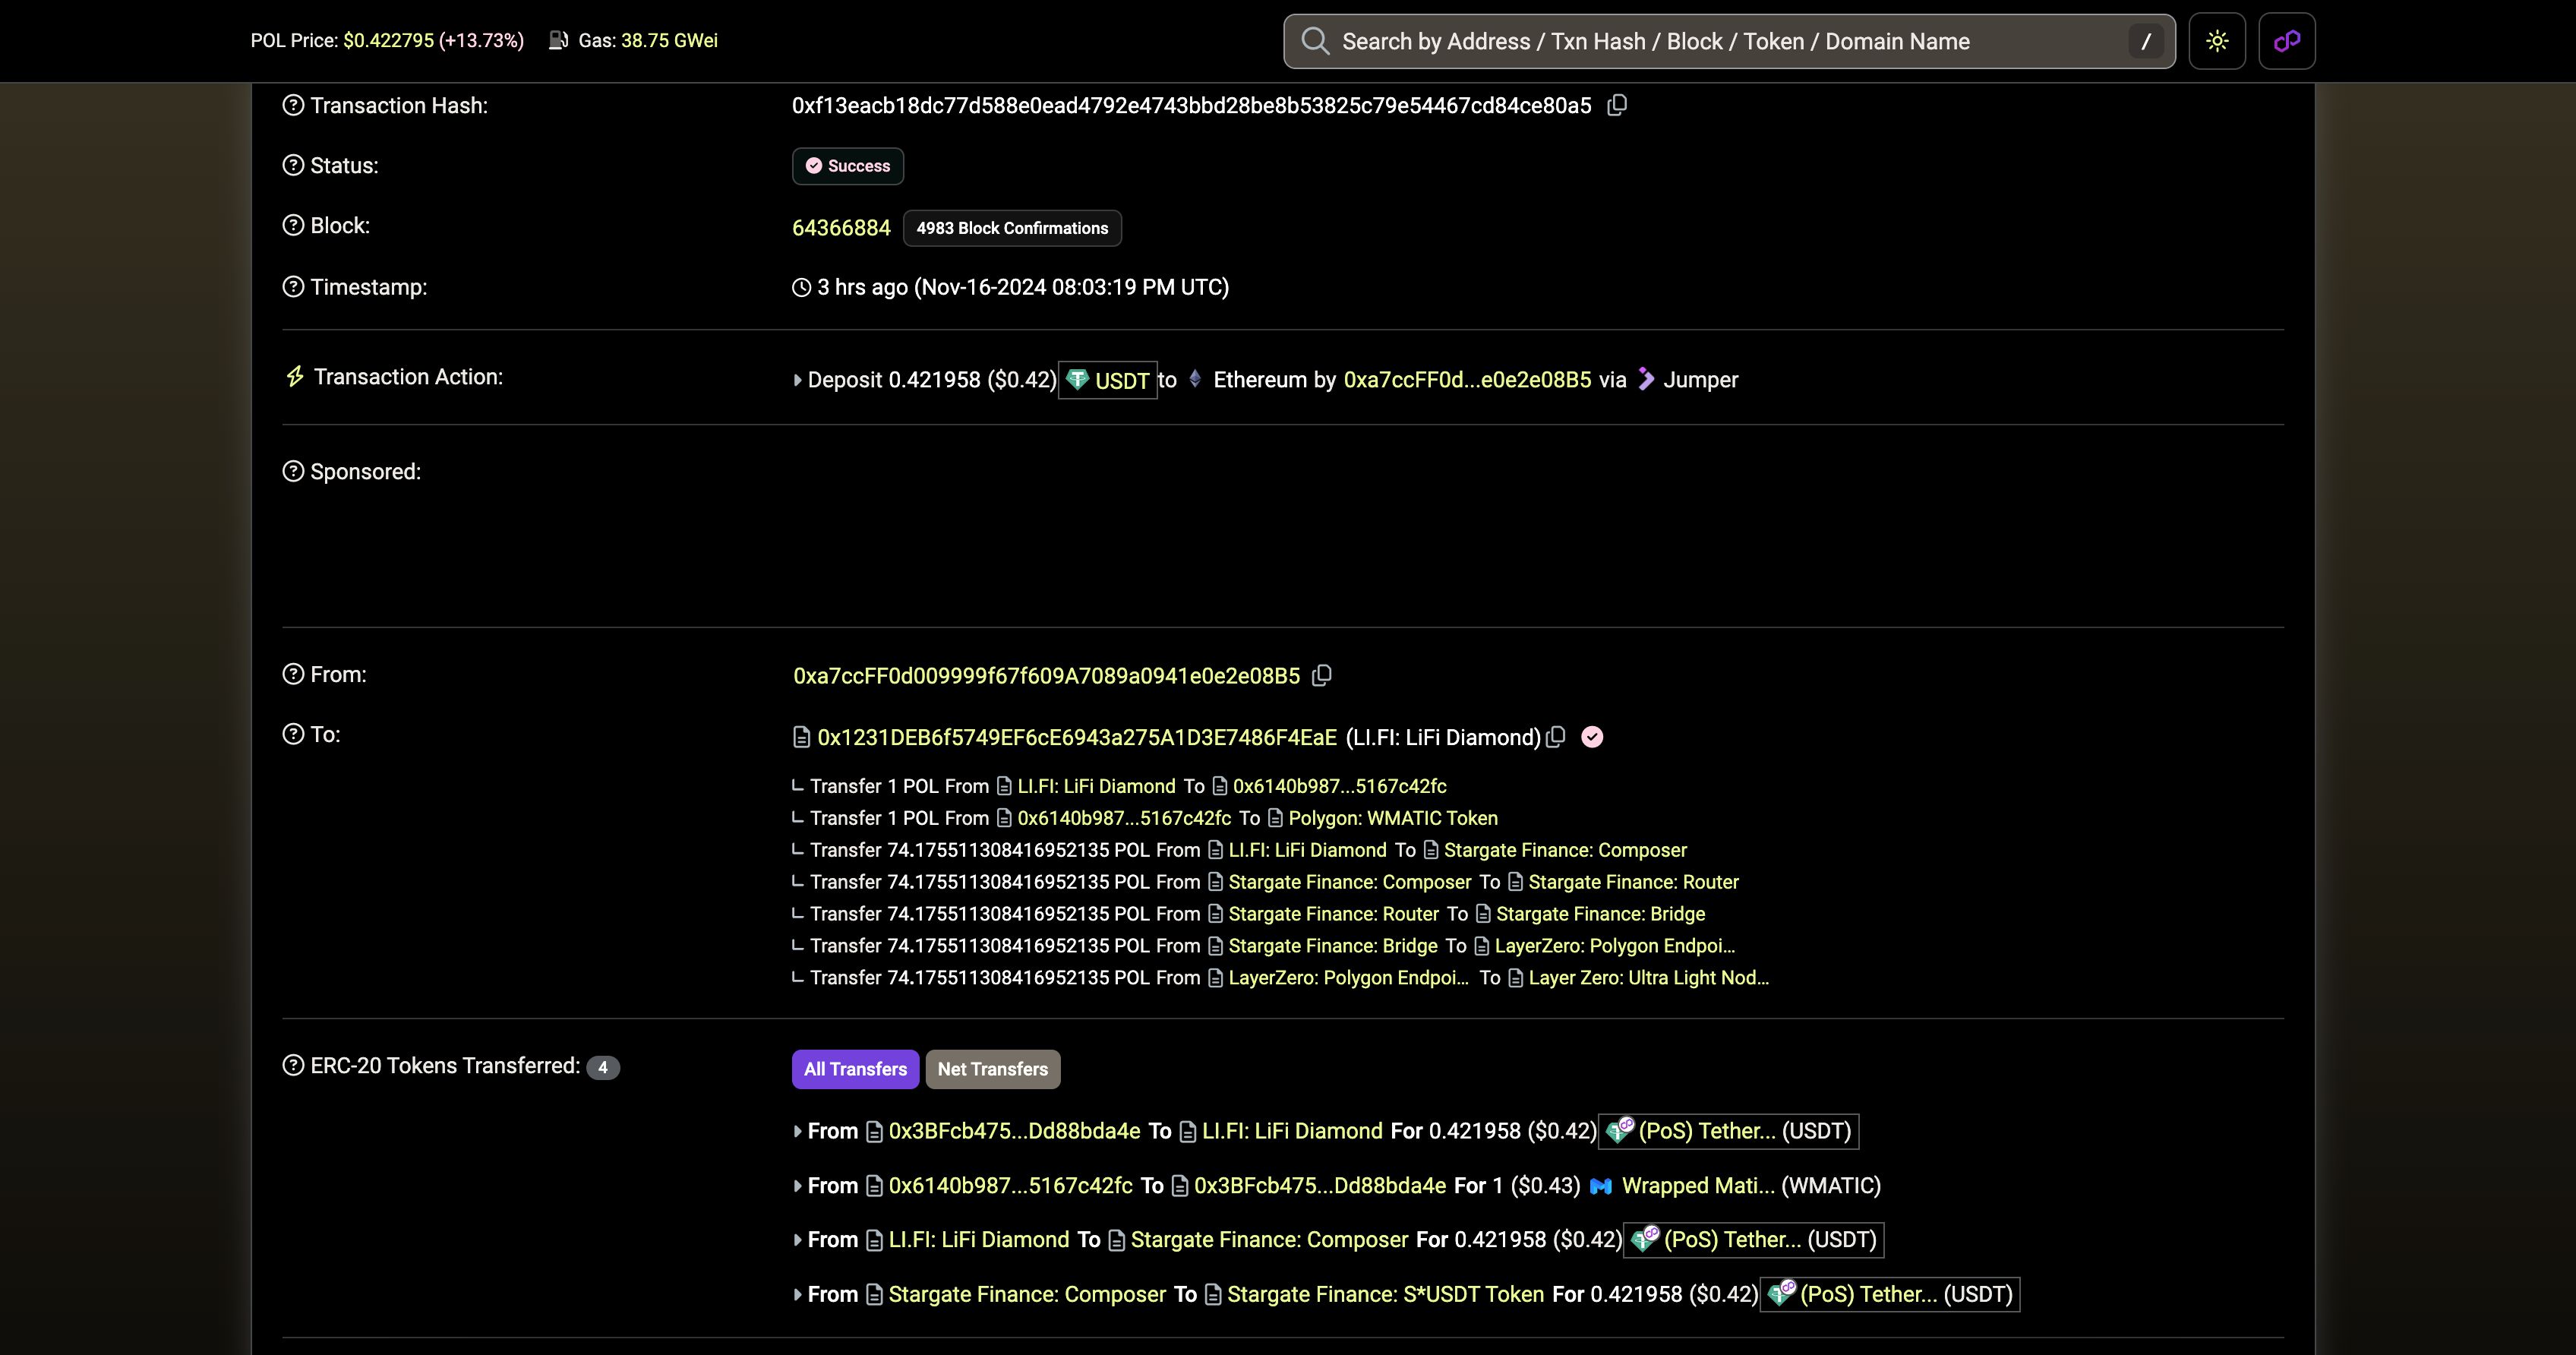
Task: Click the search magnifier icon
Action: [x=1315, y=41]
